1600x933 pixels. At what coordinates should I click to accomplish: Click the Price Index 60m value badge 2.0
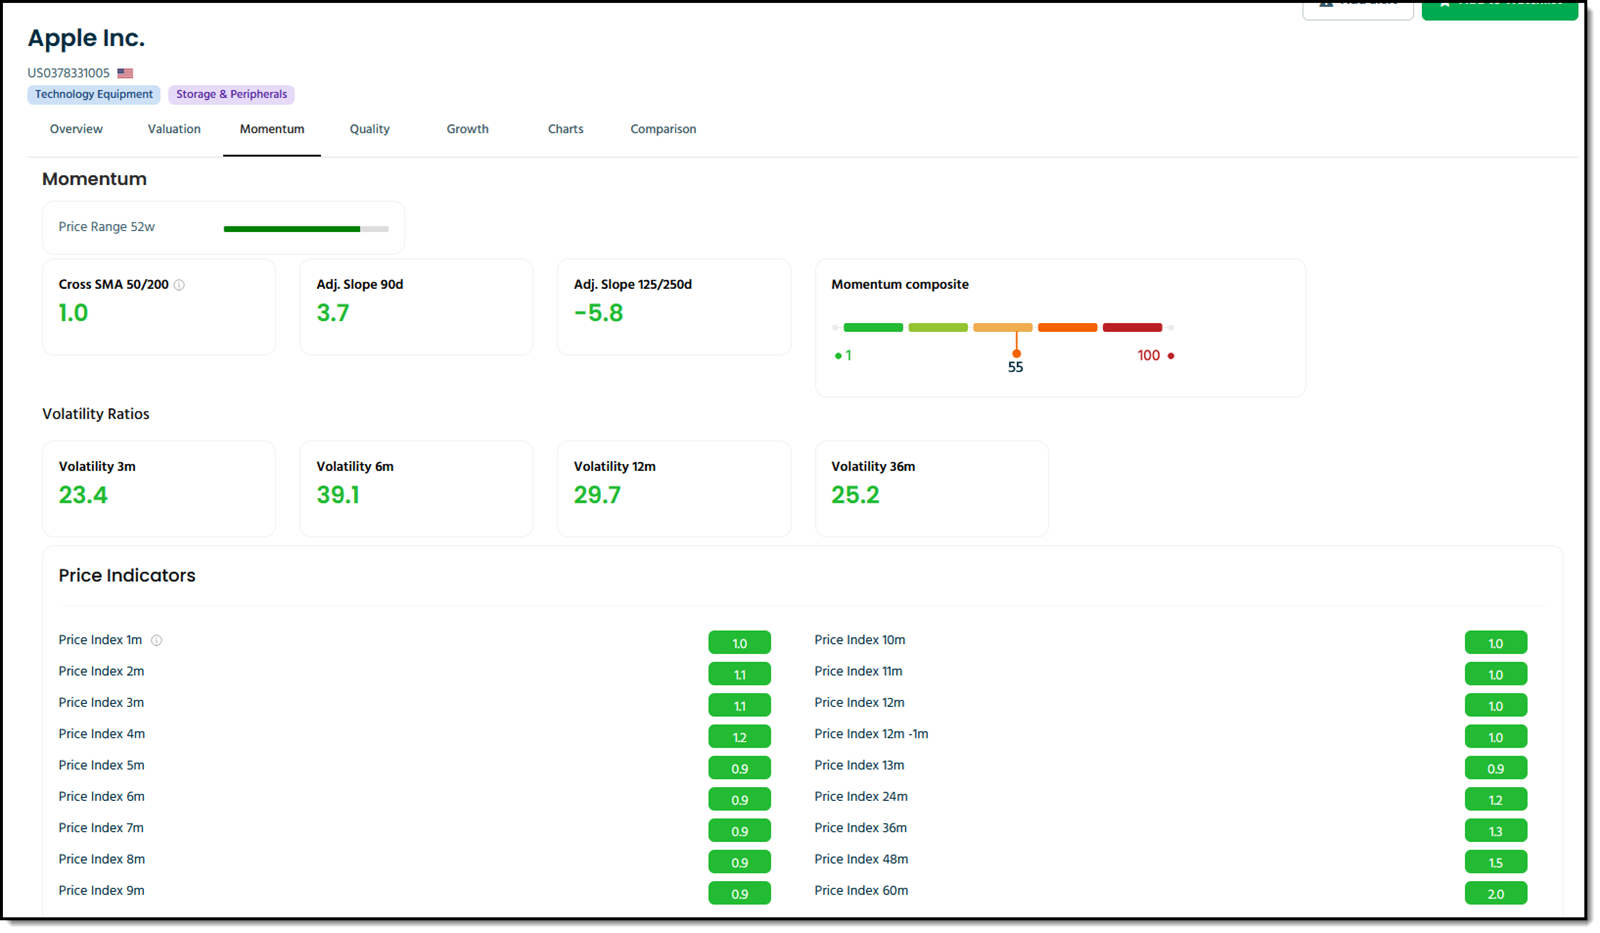pos(1495,893)
